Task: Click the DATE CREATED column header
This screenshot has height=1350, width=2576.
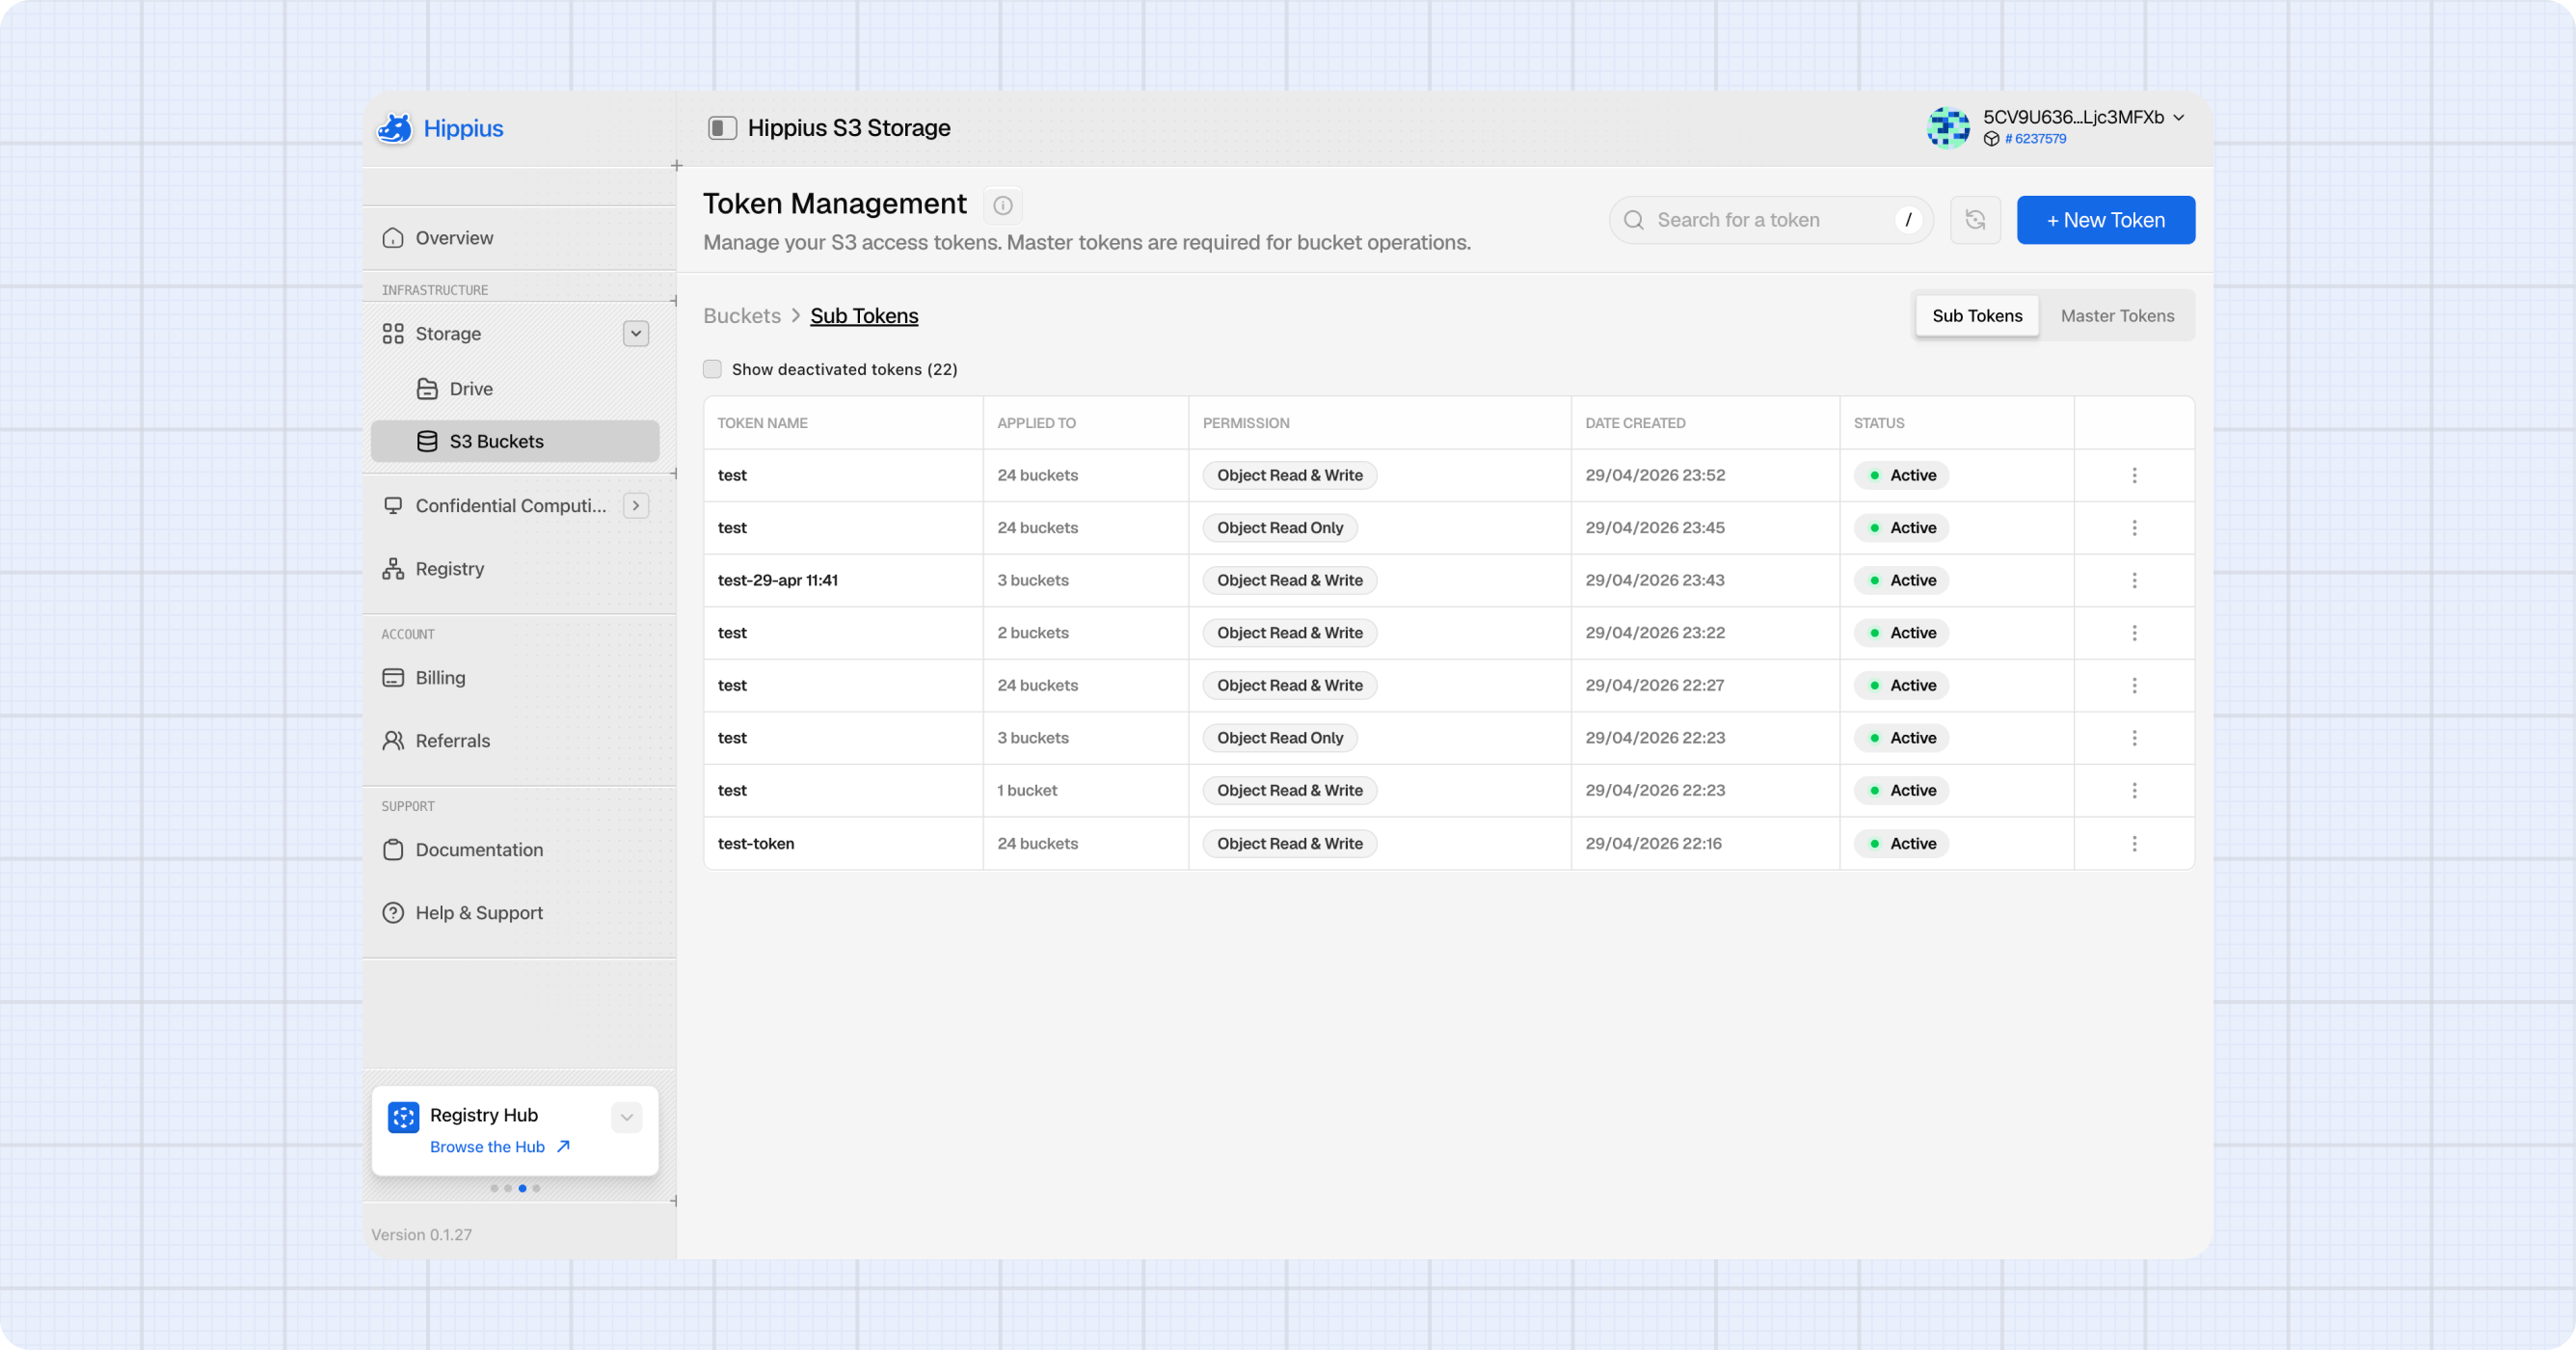Action: (x=1635, y=423)
